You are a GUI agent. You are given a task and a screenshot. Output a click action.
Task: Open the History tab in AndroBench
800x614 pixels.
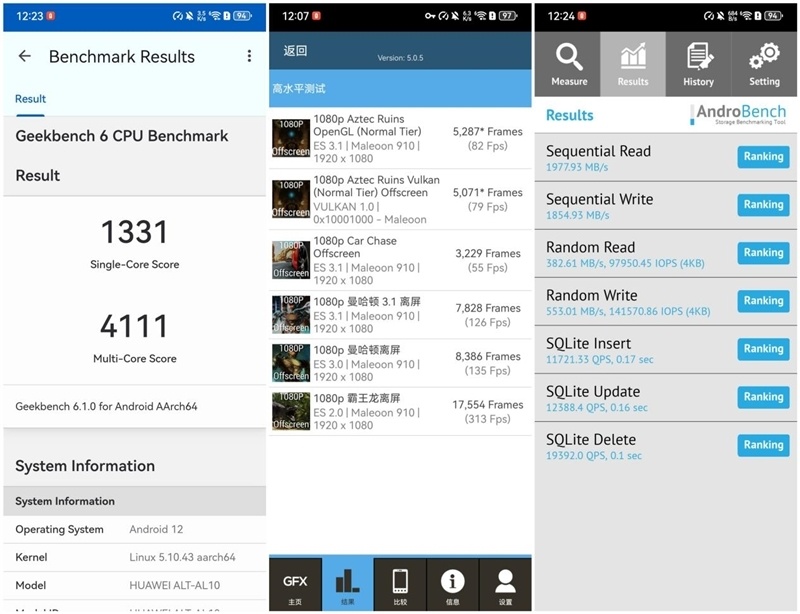point(698,64)
